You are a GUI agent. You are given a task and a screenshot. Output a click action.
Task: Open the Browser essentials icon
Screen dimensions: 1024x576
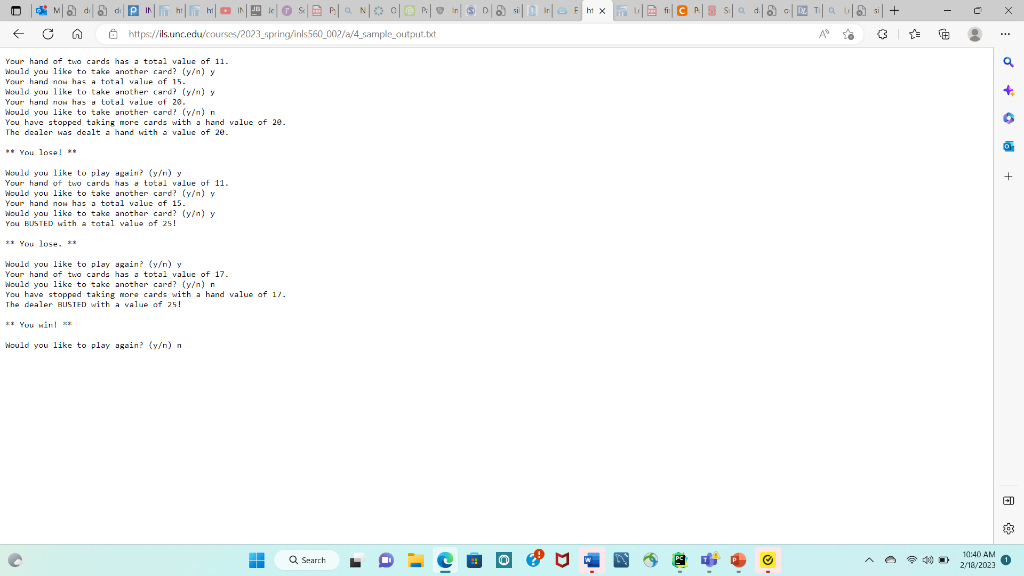pos(881,33)
